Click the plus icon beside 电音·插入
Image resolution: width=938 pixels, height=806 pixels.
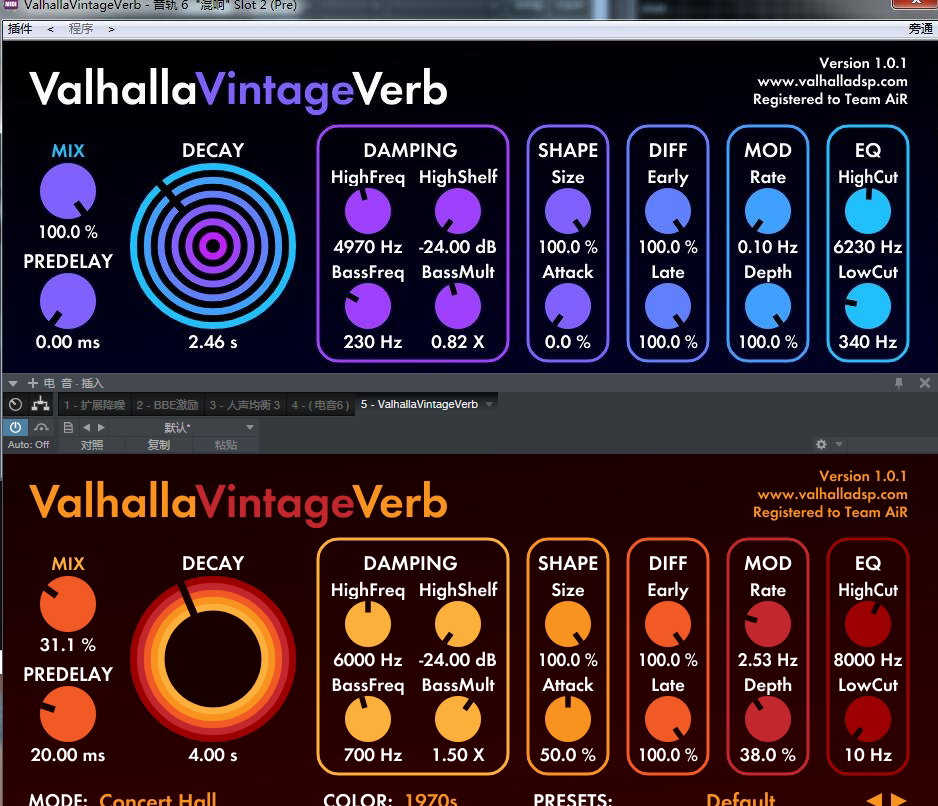pyautogui.click(x=32, y=383)
